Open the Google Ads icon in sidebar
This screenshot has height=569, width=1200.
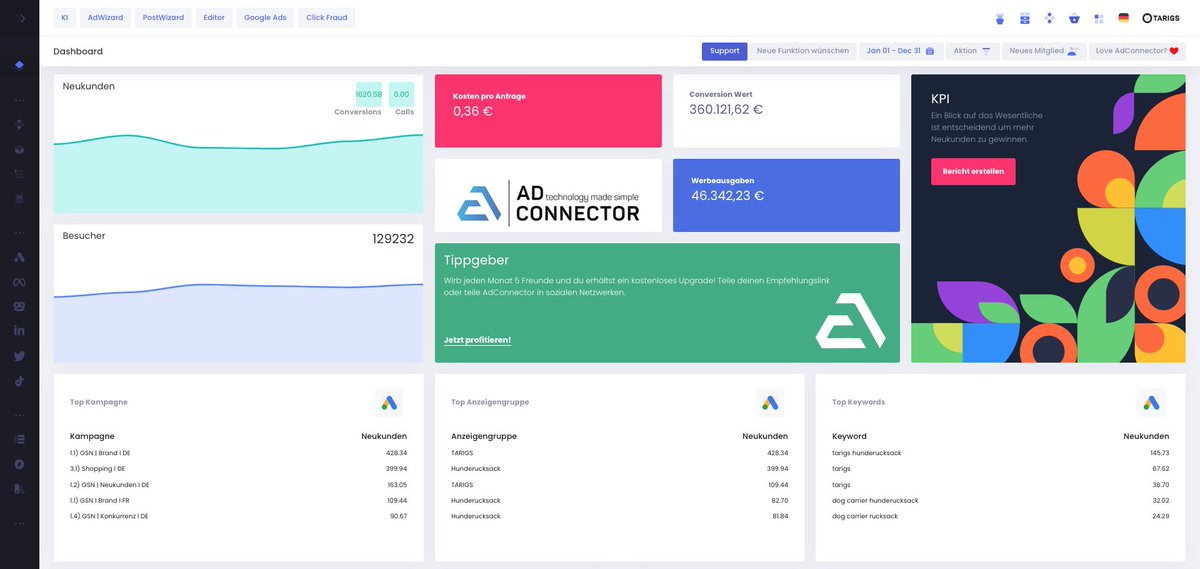click(19, 258)
